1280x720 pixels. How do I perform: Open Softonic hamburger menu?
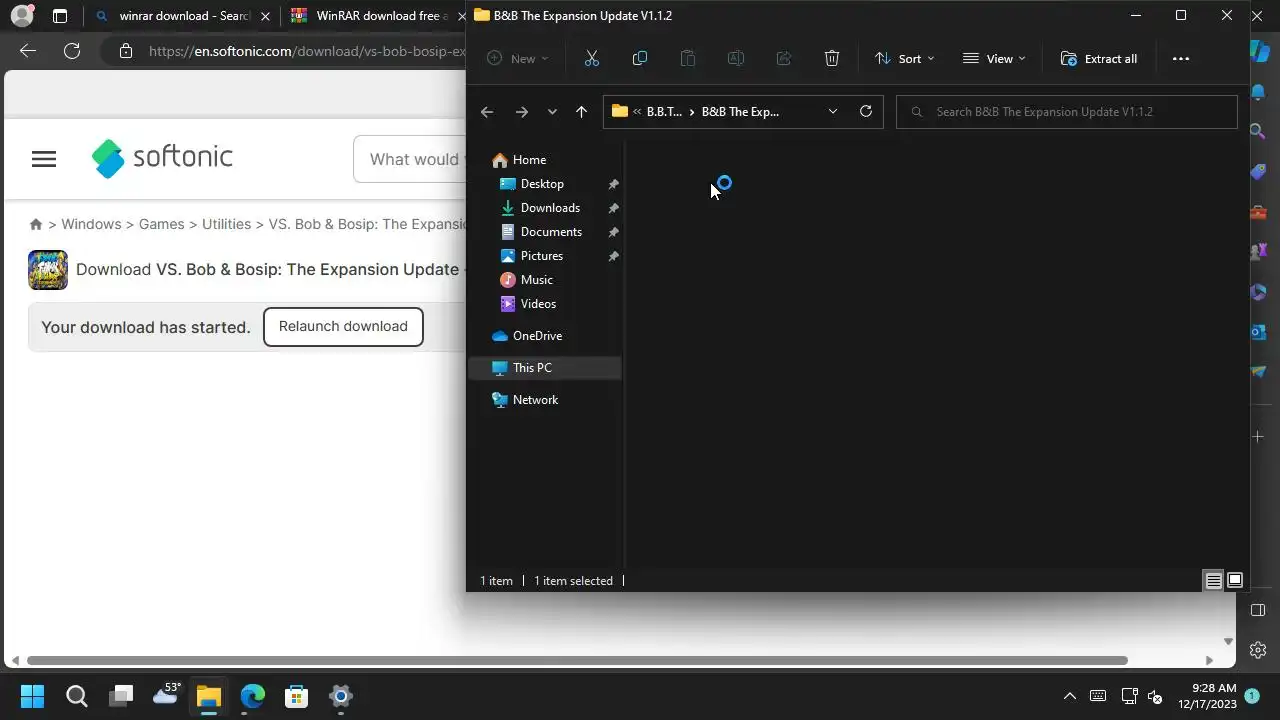click(x=44, y=159)
